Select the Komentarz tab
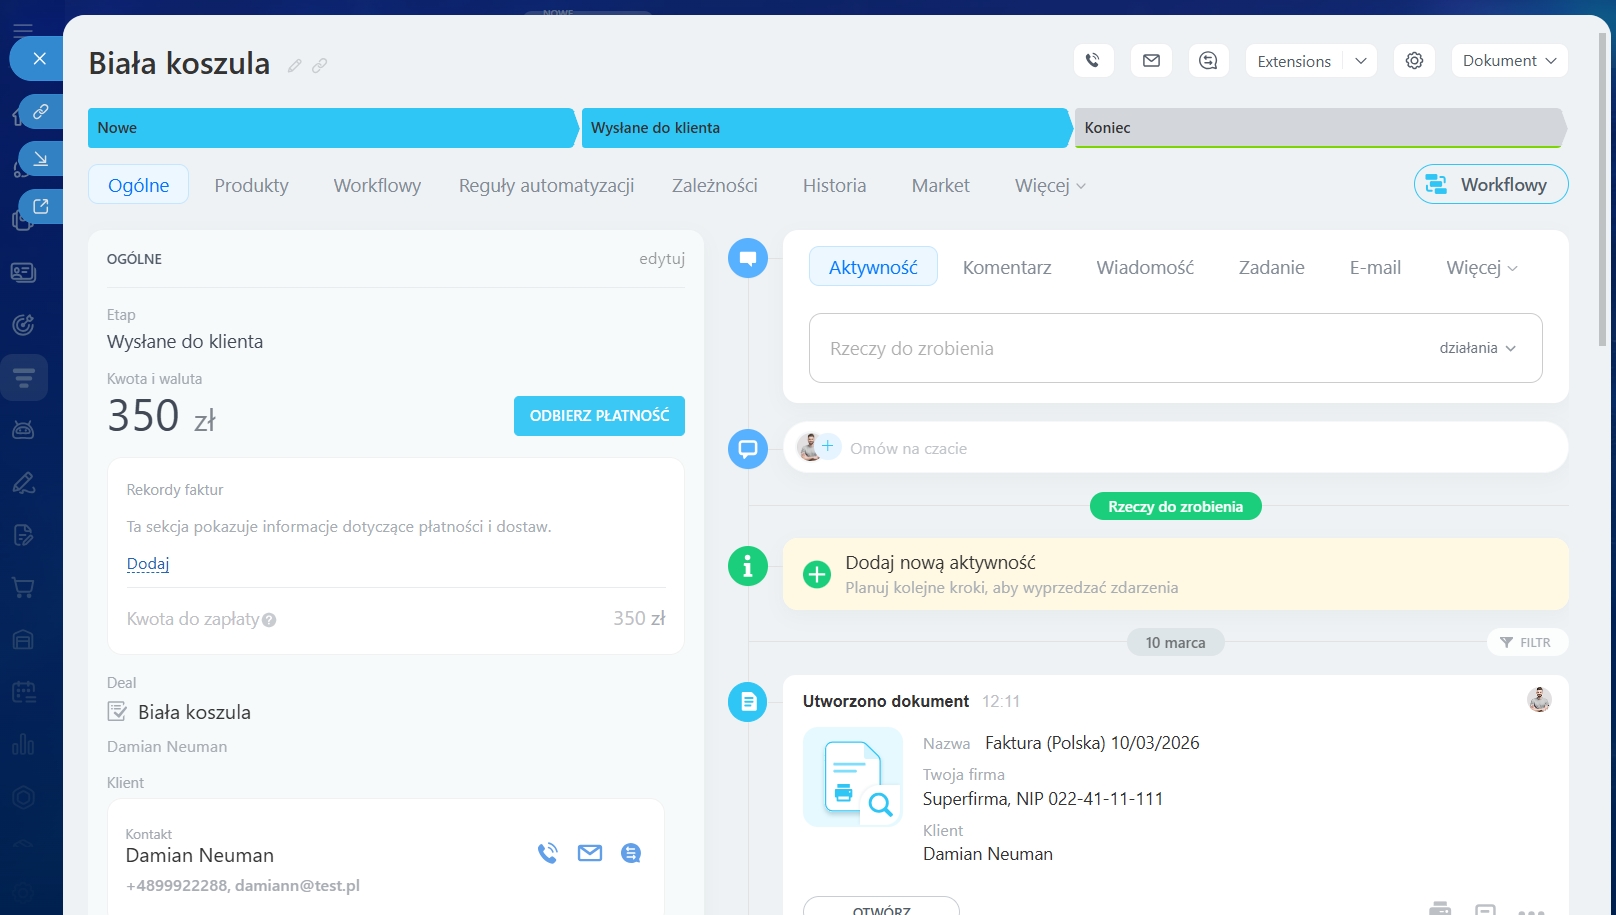This screenshot has width=1616, height=915. (x=1006, y=268)
